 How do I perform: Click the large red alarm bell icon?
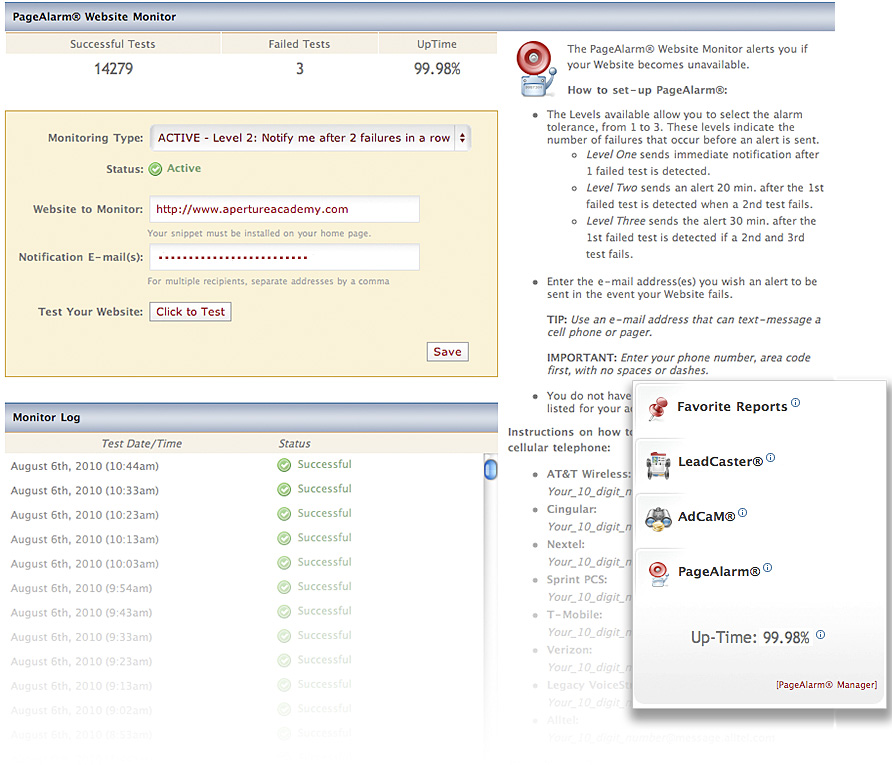pyautogui.click(x=536, y=68)
